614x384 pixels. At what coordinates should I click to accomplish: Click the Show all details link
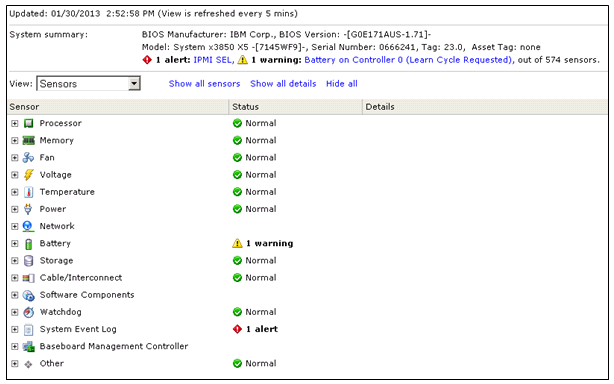[283, 84]
